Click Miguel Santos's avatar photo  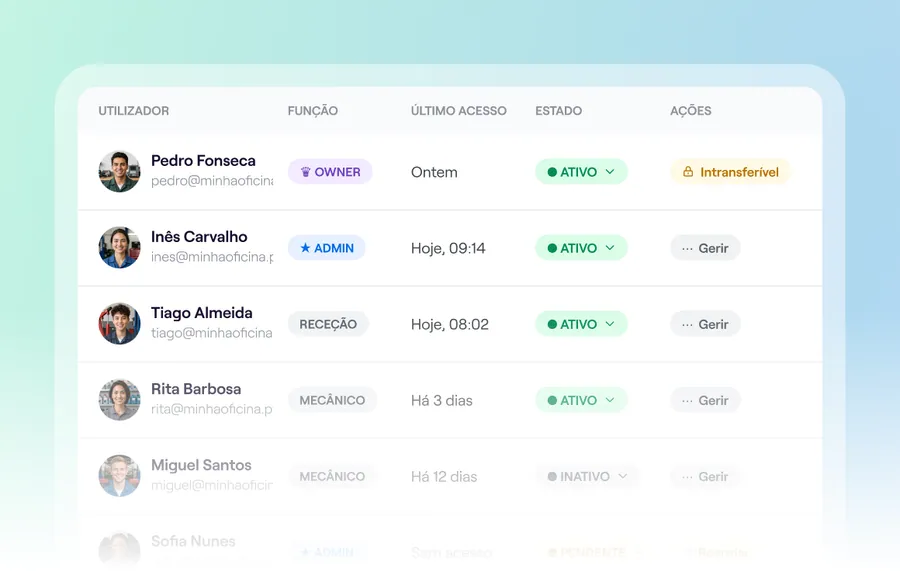click(119, 476)
